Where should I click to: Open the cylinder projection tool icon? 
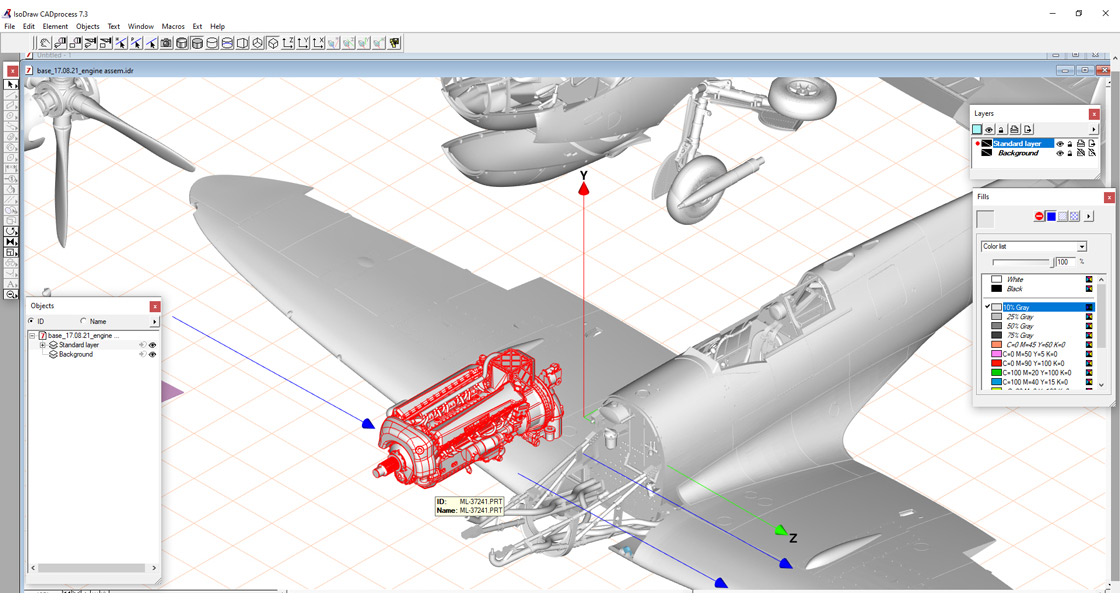[182, 43]
